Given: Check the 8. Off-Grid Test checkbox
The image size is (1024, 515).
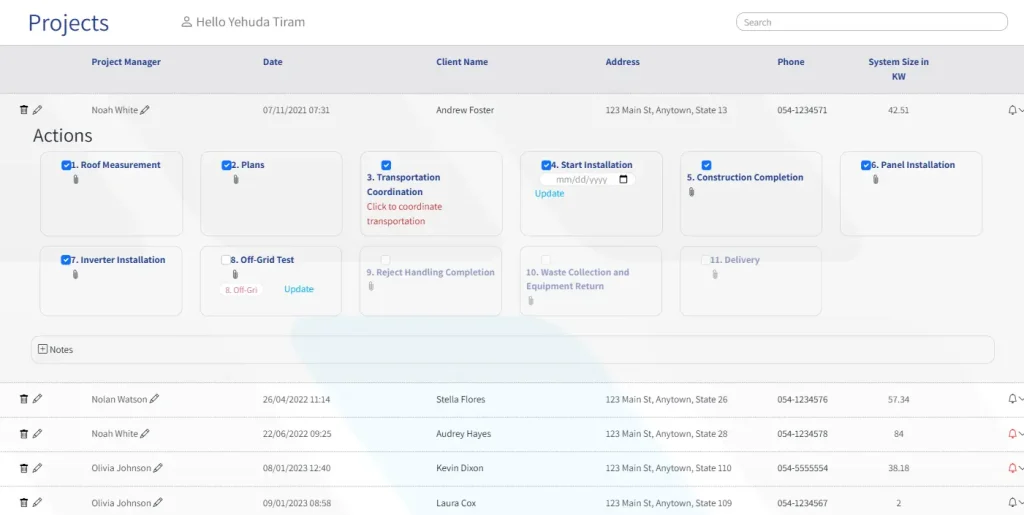Looking at the screenshot, I should coord(226,260).
